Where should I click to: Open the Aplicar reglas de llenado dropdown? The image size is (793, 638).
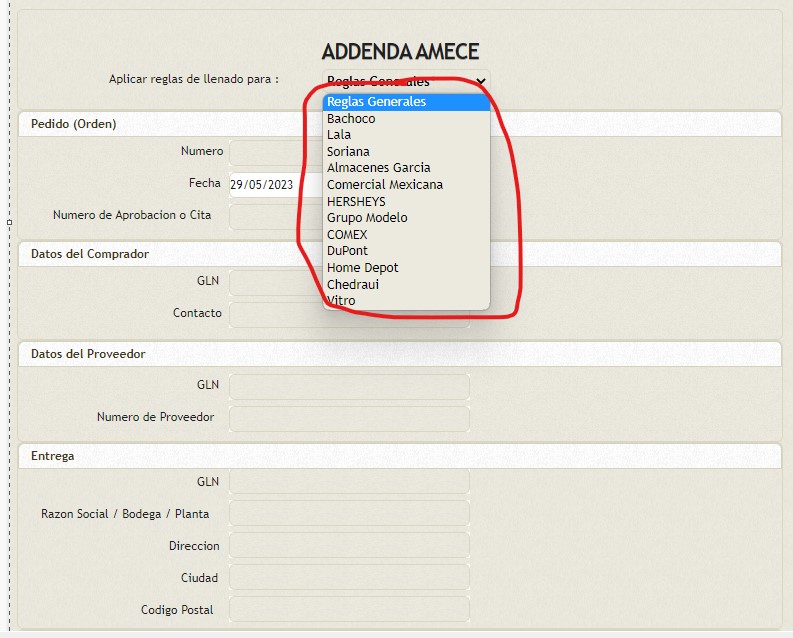click(406, 81)
